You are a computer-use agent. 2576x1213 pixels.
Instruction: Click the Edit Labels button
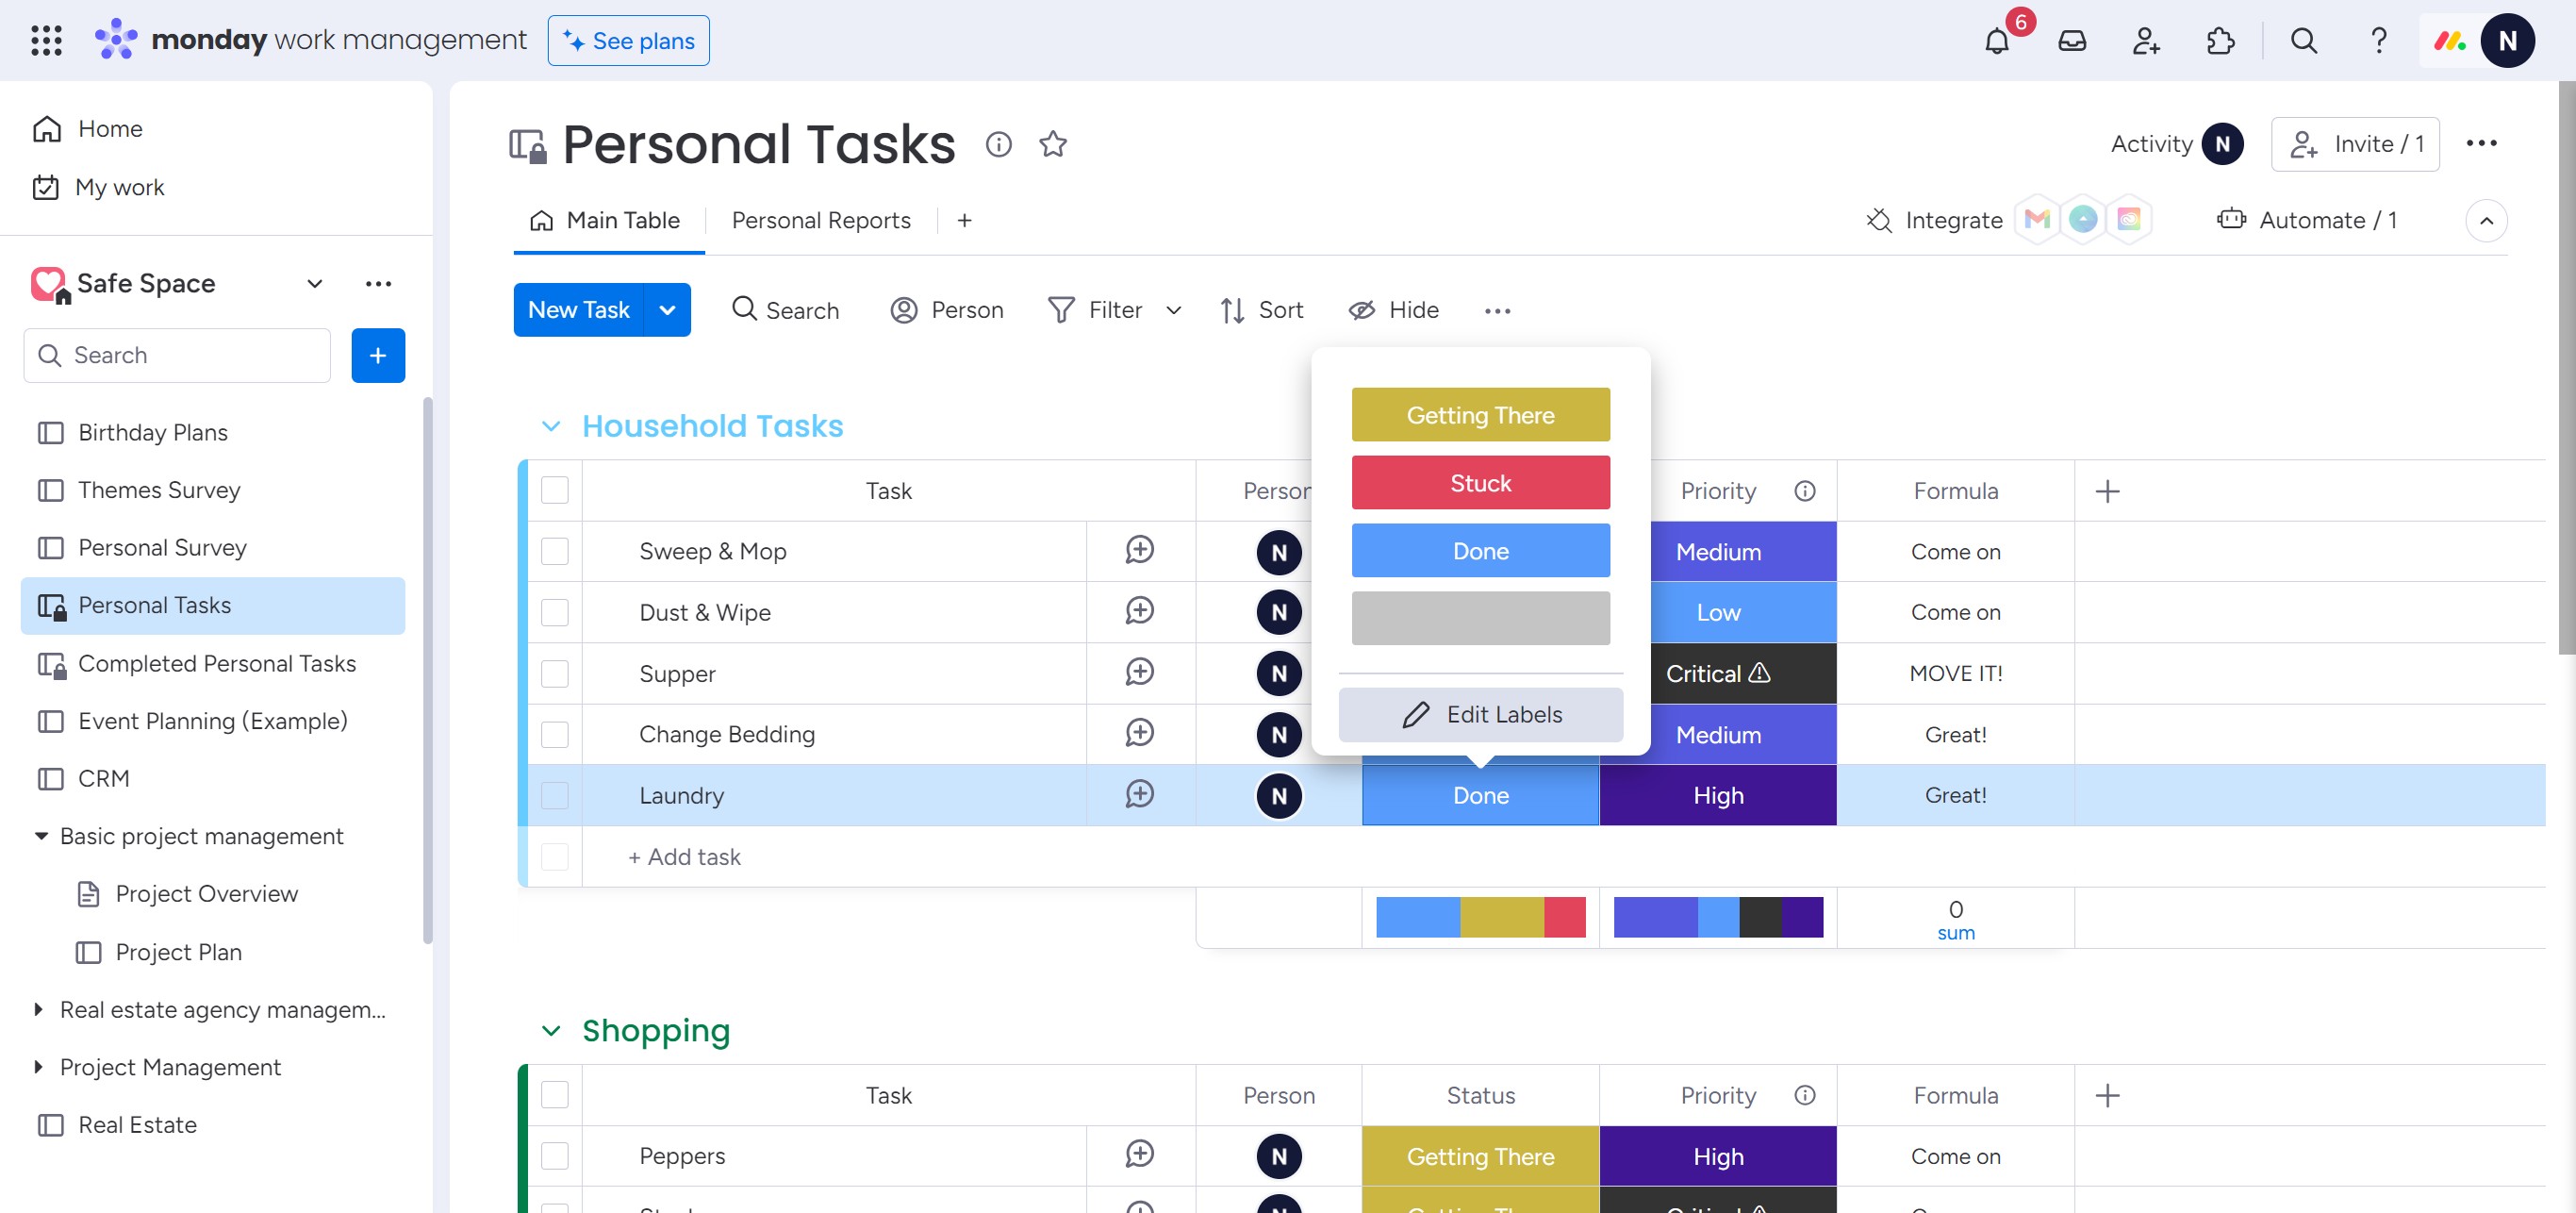tap(1480, 714)
